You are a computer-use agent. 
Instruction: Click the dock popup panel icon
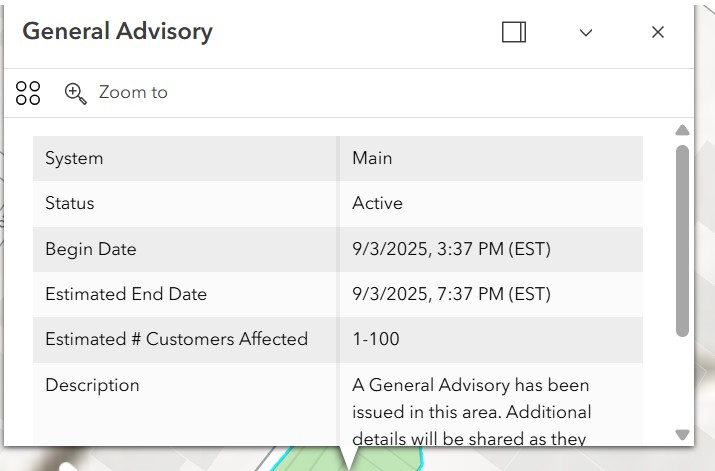(x=514, y=32)
